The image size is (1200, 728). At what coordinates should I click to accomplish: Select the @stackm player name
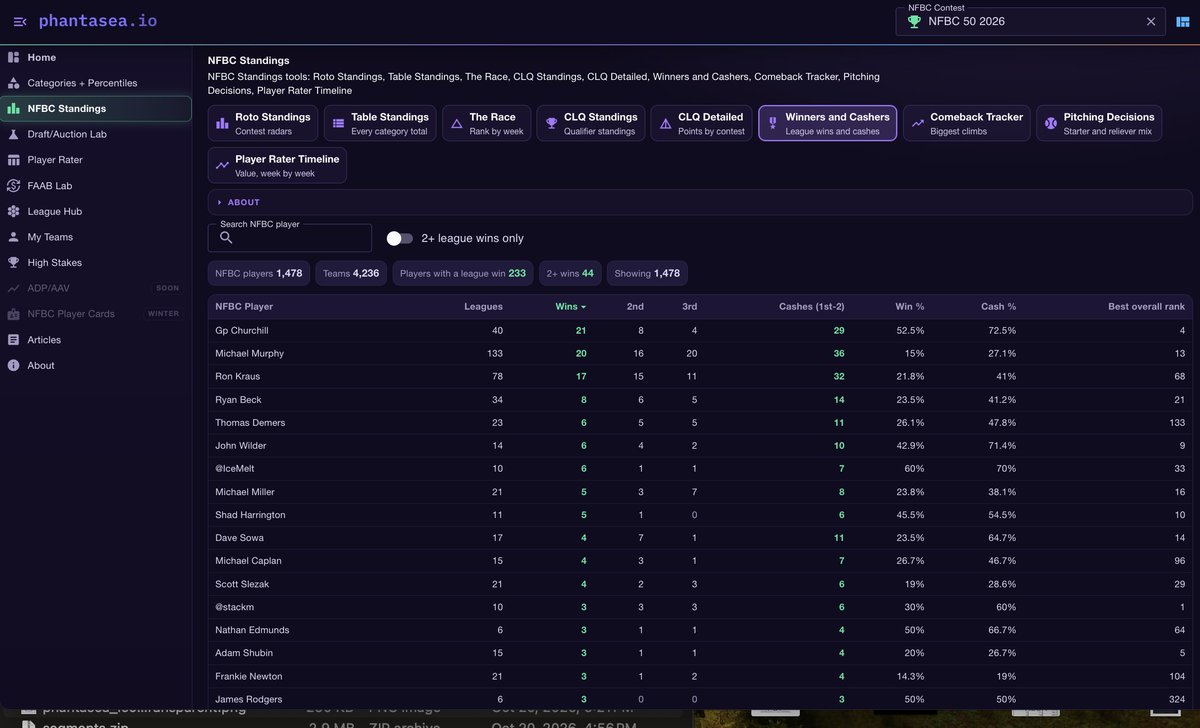[235, 606]
